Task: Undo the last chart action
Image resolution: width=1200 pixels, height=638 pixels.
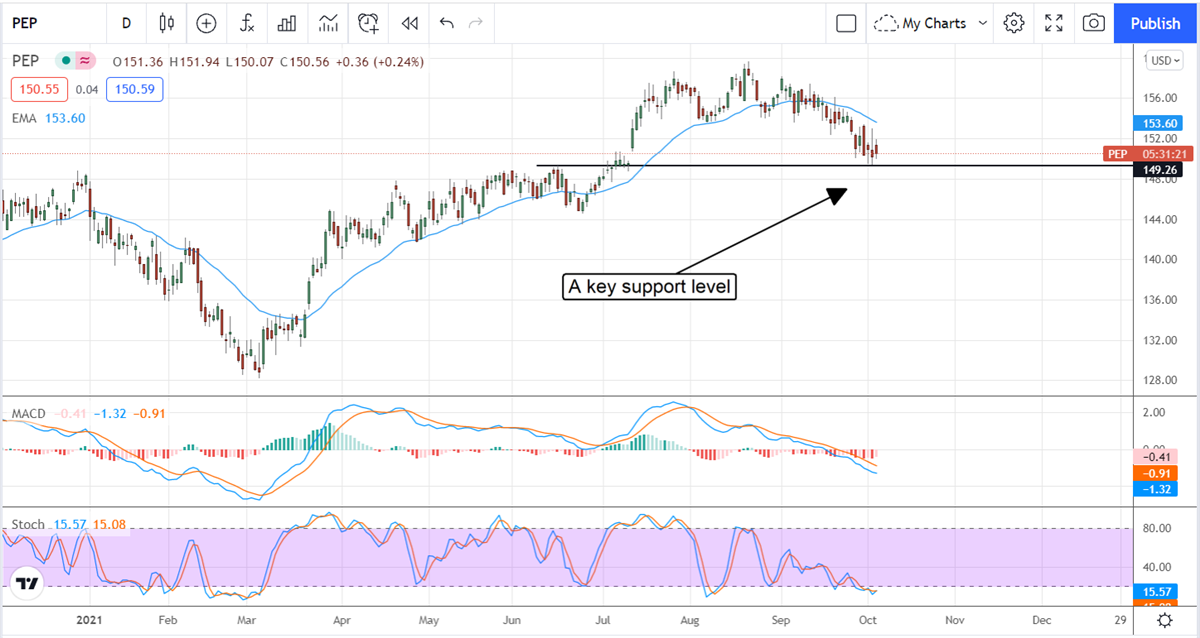Action: click(446, 22)
